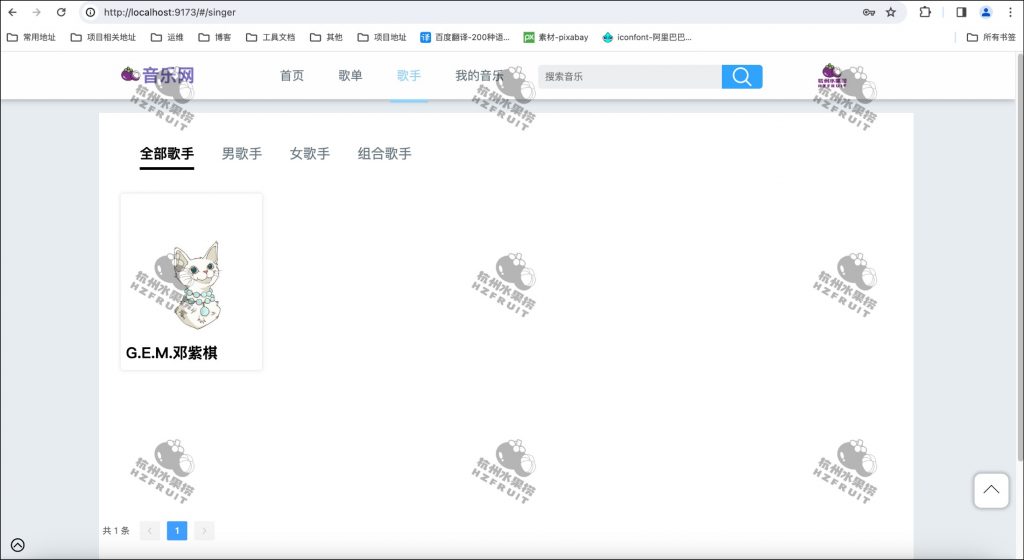1024x560 pixels.
Task: Select the 全部歌手 tab
Action: pos(167,153)
